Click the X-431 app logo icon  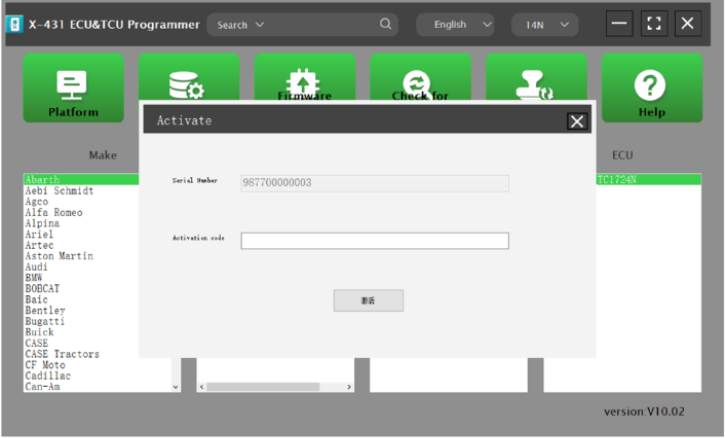(16, 24)
